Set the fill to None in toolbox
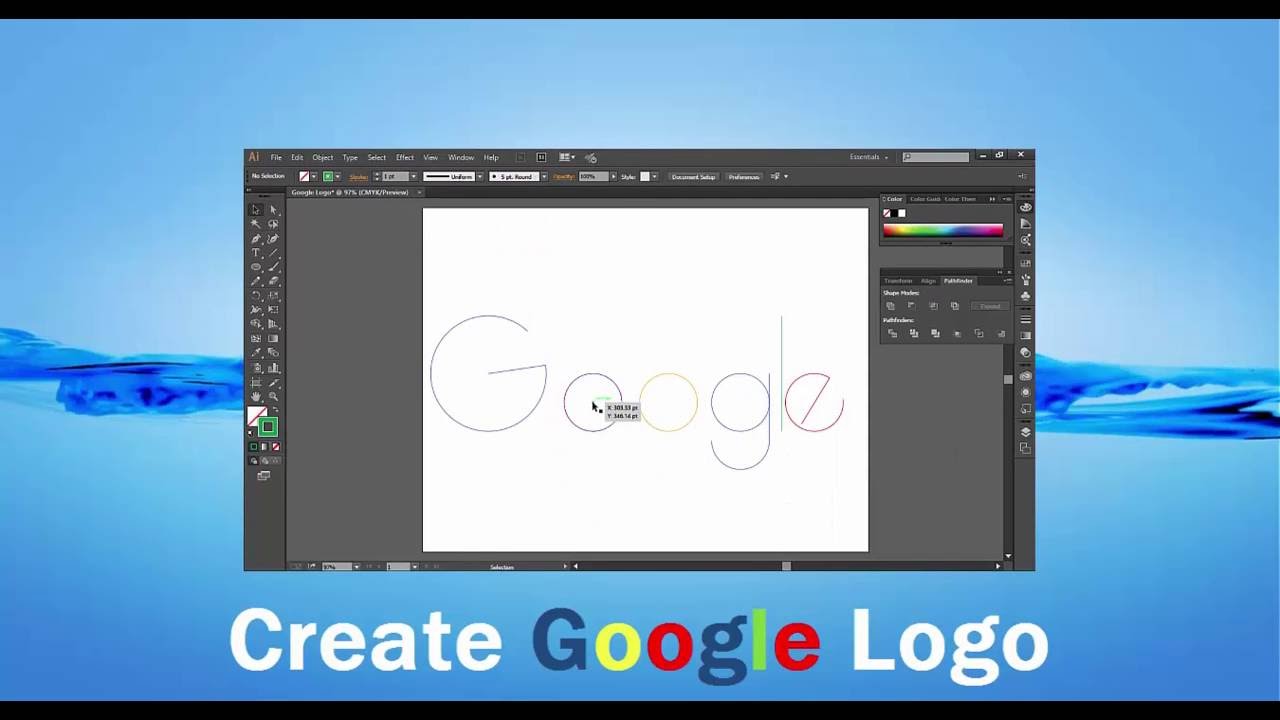This screenshot has height=720, width=1280. (276, 446)
